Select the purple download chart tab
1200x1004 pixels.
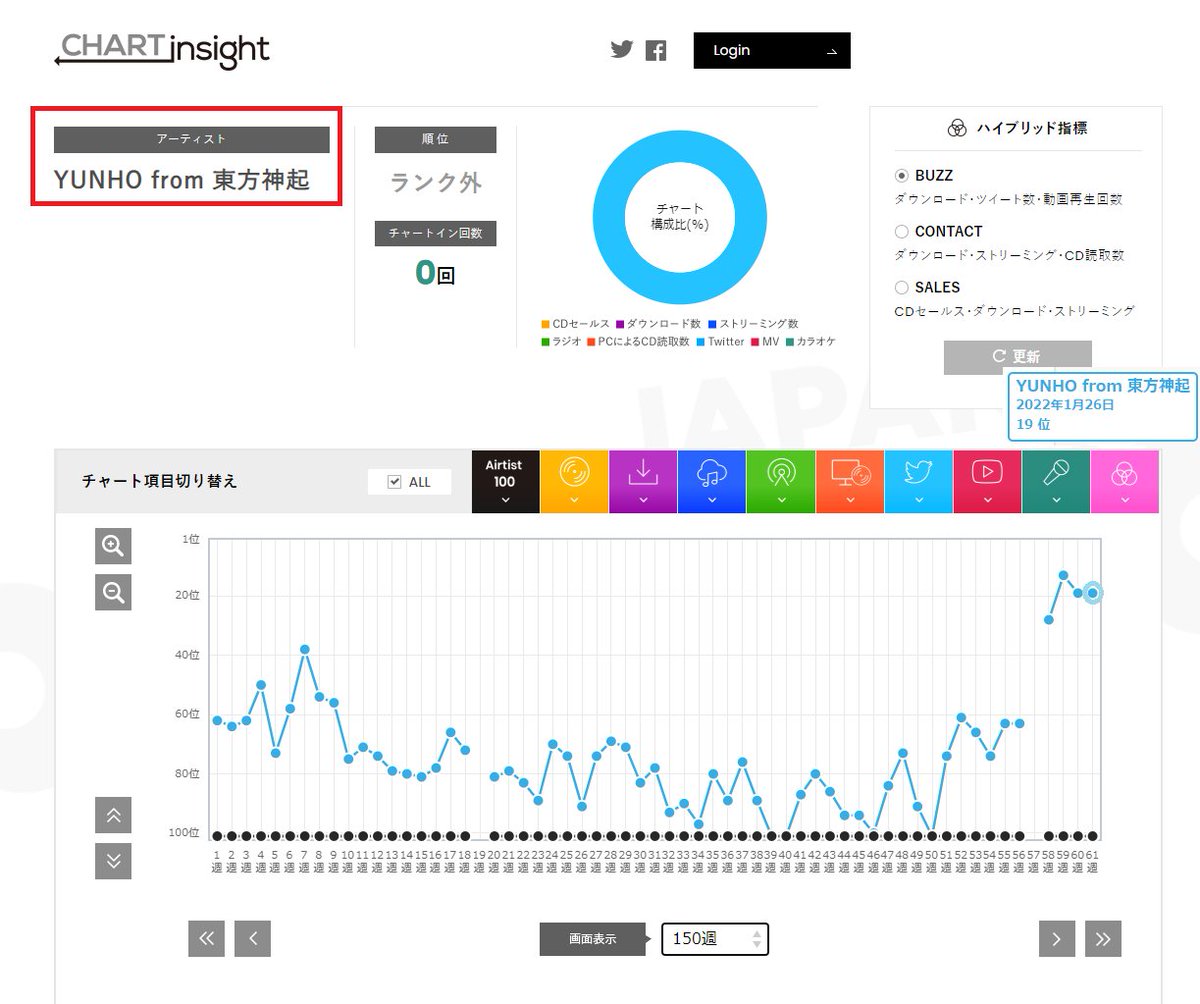coord(643,482)
